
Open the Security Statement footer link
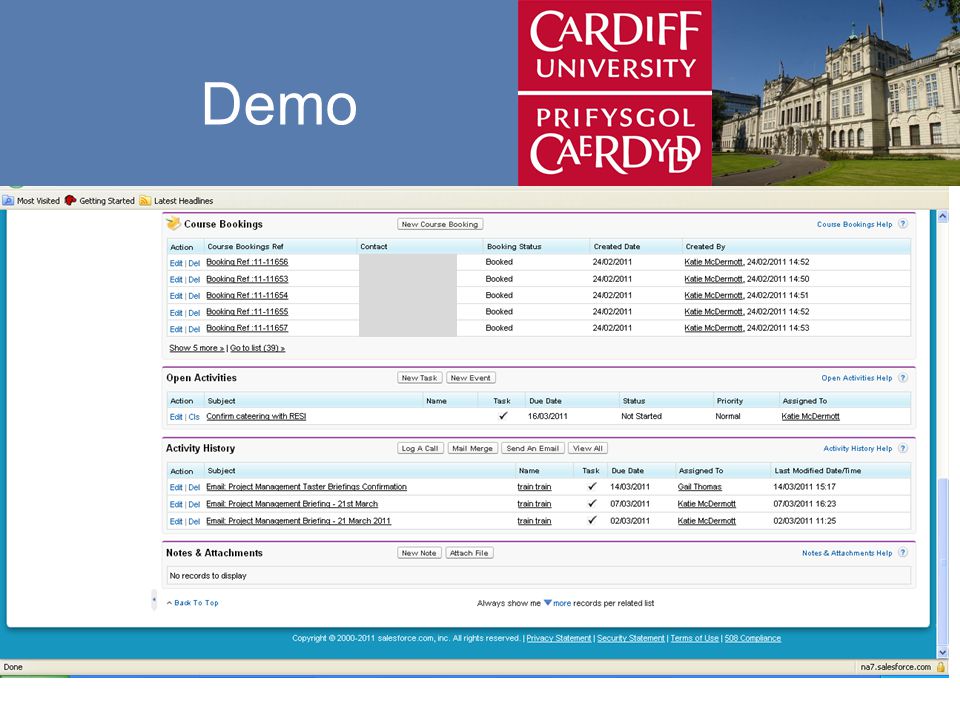click(631, 638)
